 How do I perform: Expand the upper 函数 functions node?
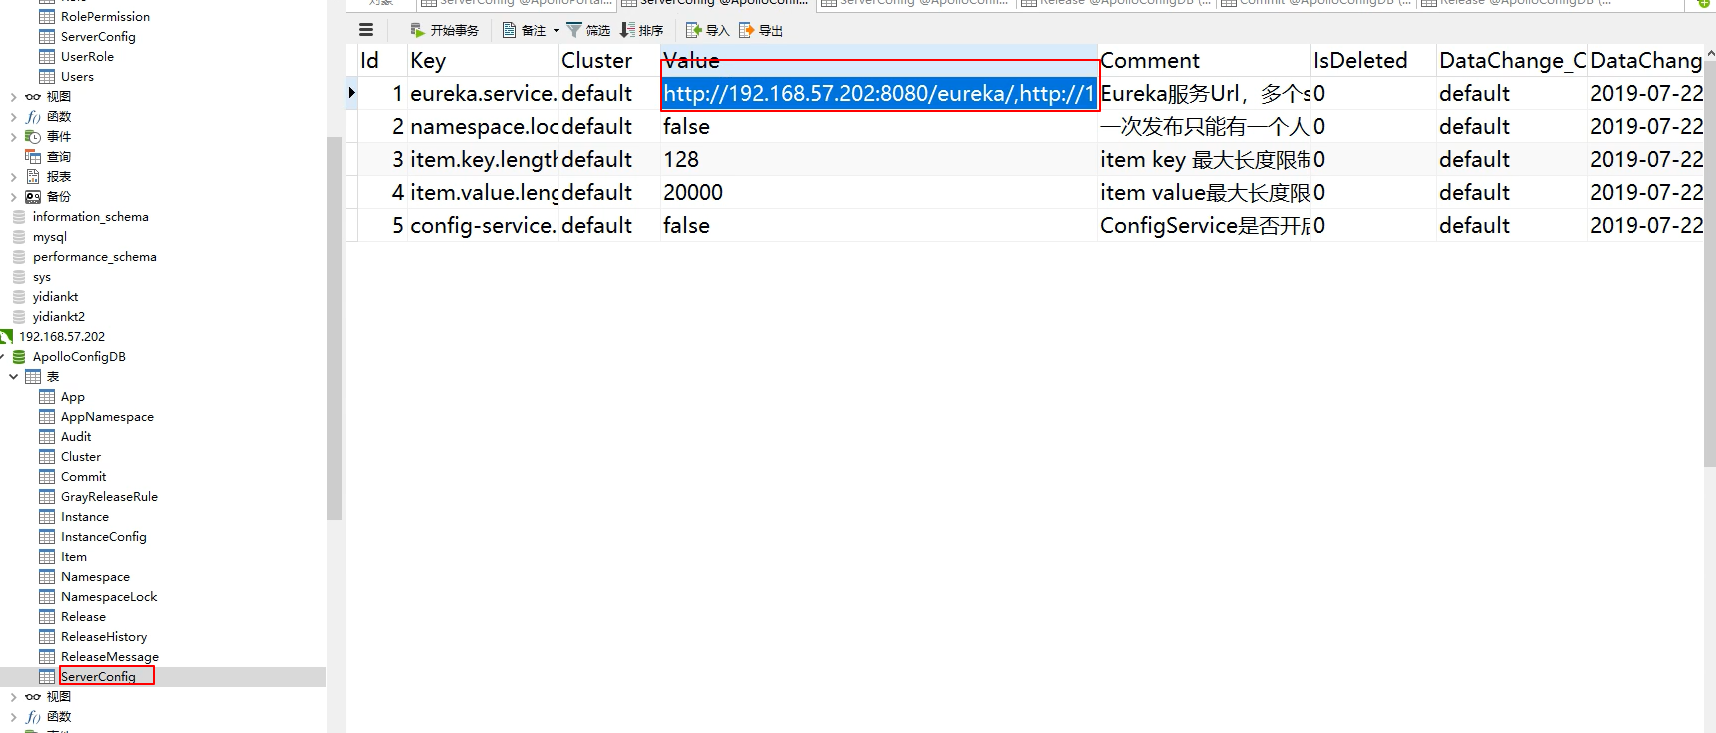13,117
